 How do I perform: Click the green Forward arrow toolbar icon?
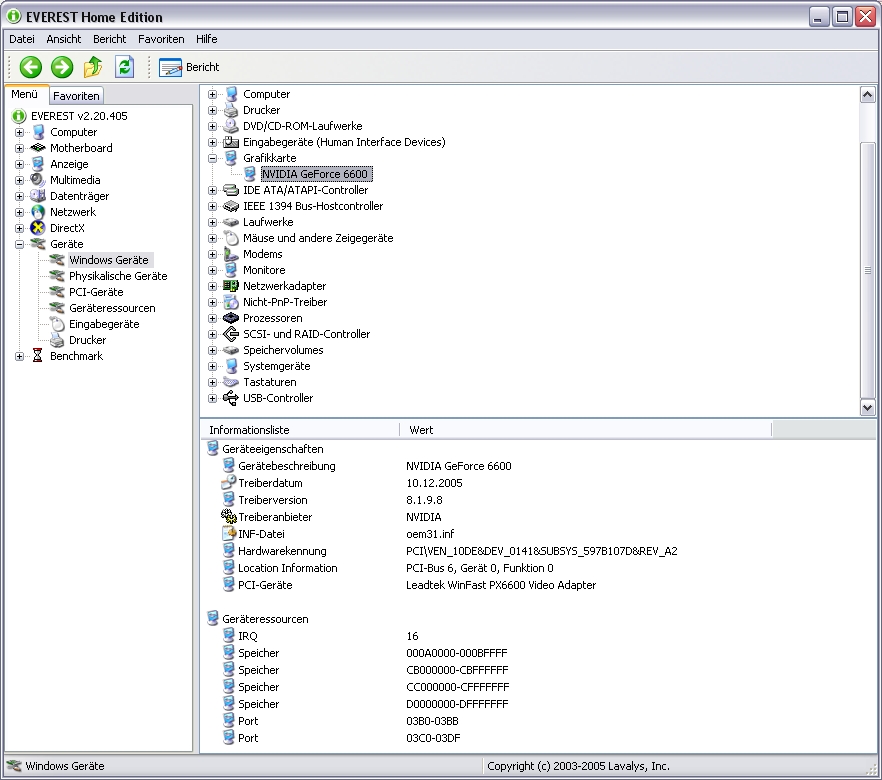click(x=62, y=67)
